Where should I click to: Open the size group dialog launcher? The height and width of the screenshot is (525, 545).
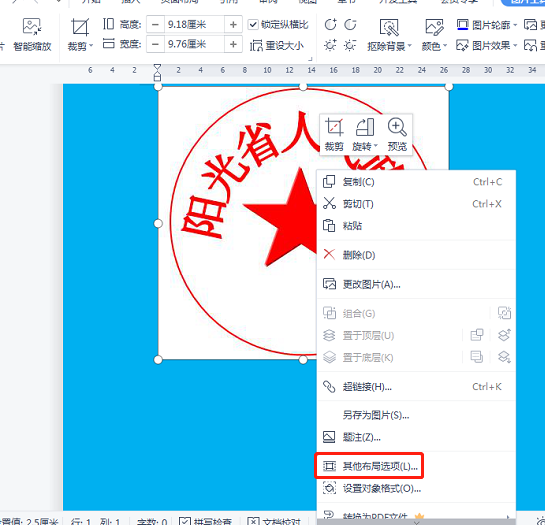click(x=310, y=59)
